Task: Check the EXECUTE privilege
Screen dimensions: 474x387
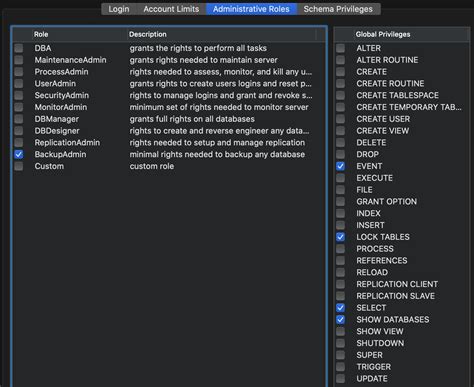Action: [x=340, y=178]
